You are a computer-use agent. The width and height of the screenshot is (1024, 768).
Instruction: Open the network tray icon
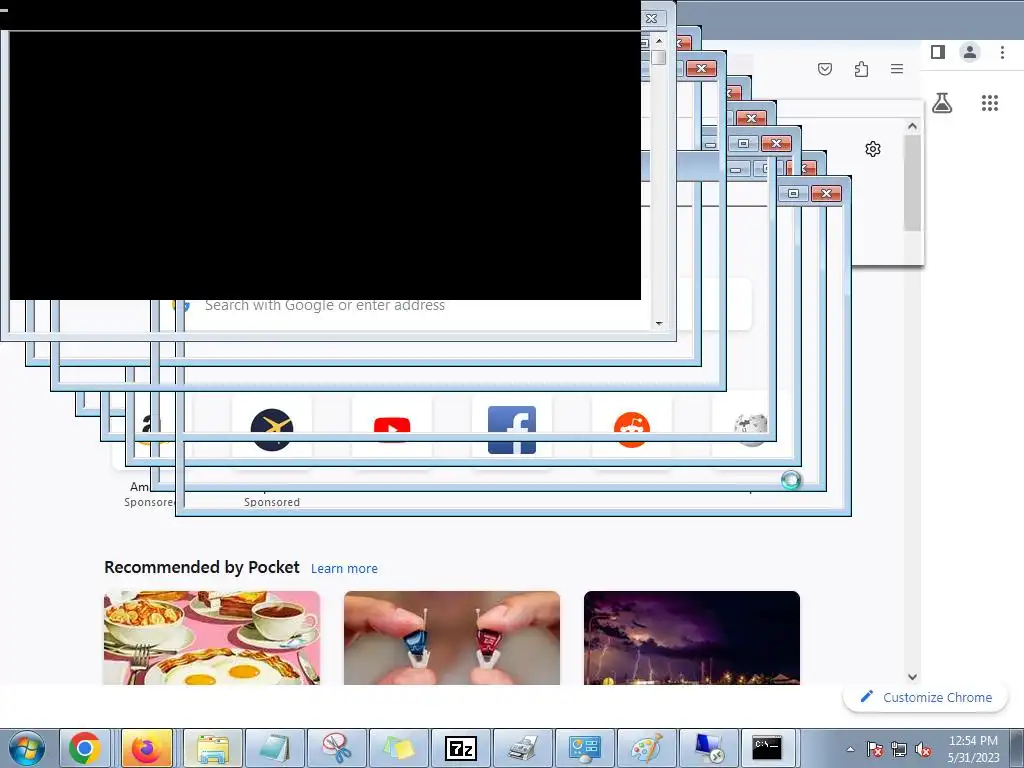pyautogui.click(x=899, y=750)
